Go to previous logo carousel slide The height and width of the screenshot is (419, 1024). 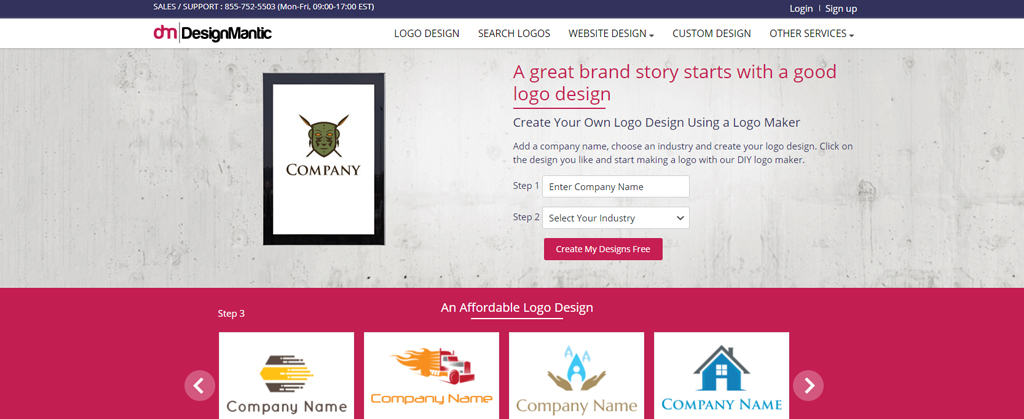[x=199, y=386]
